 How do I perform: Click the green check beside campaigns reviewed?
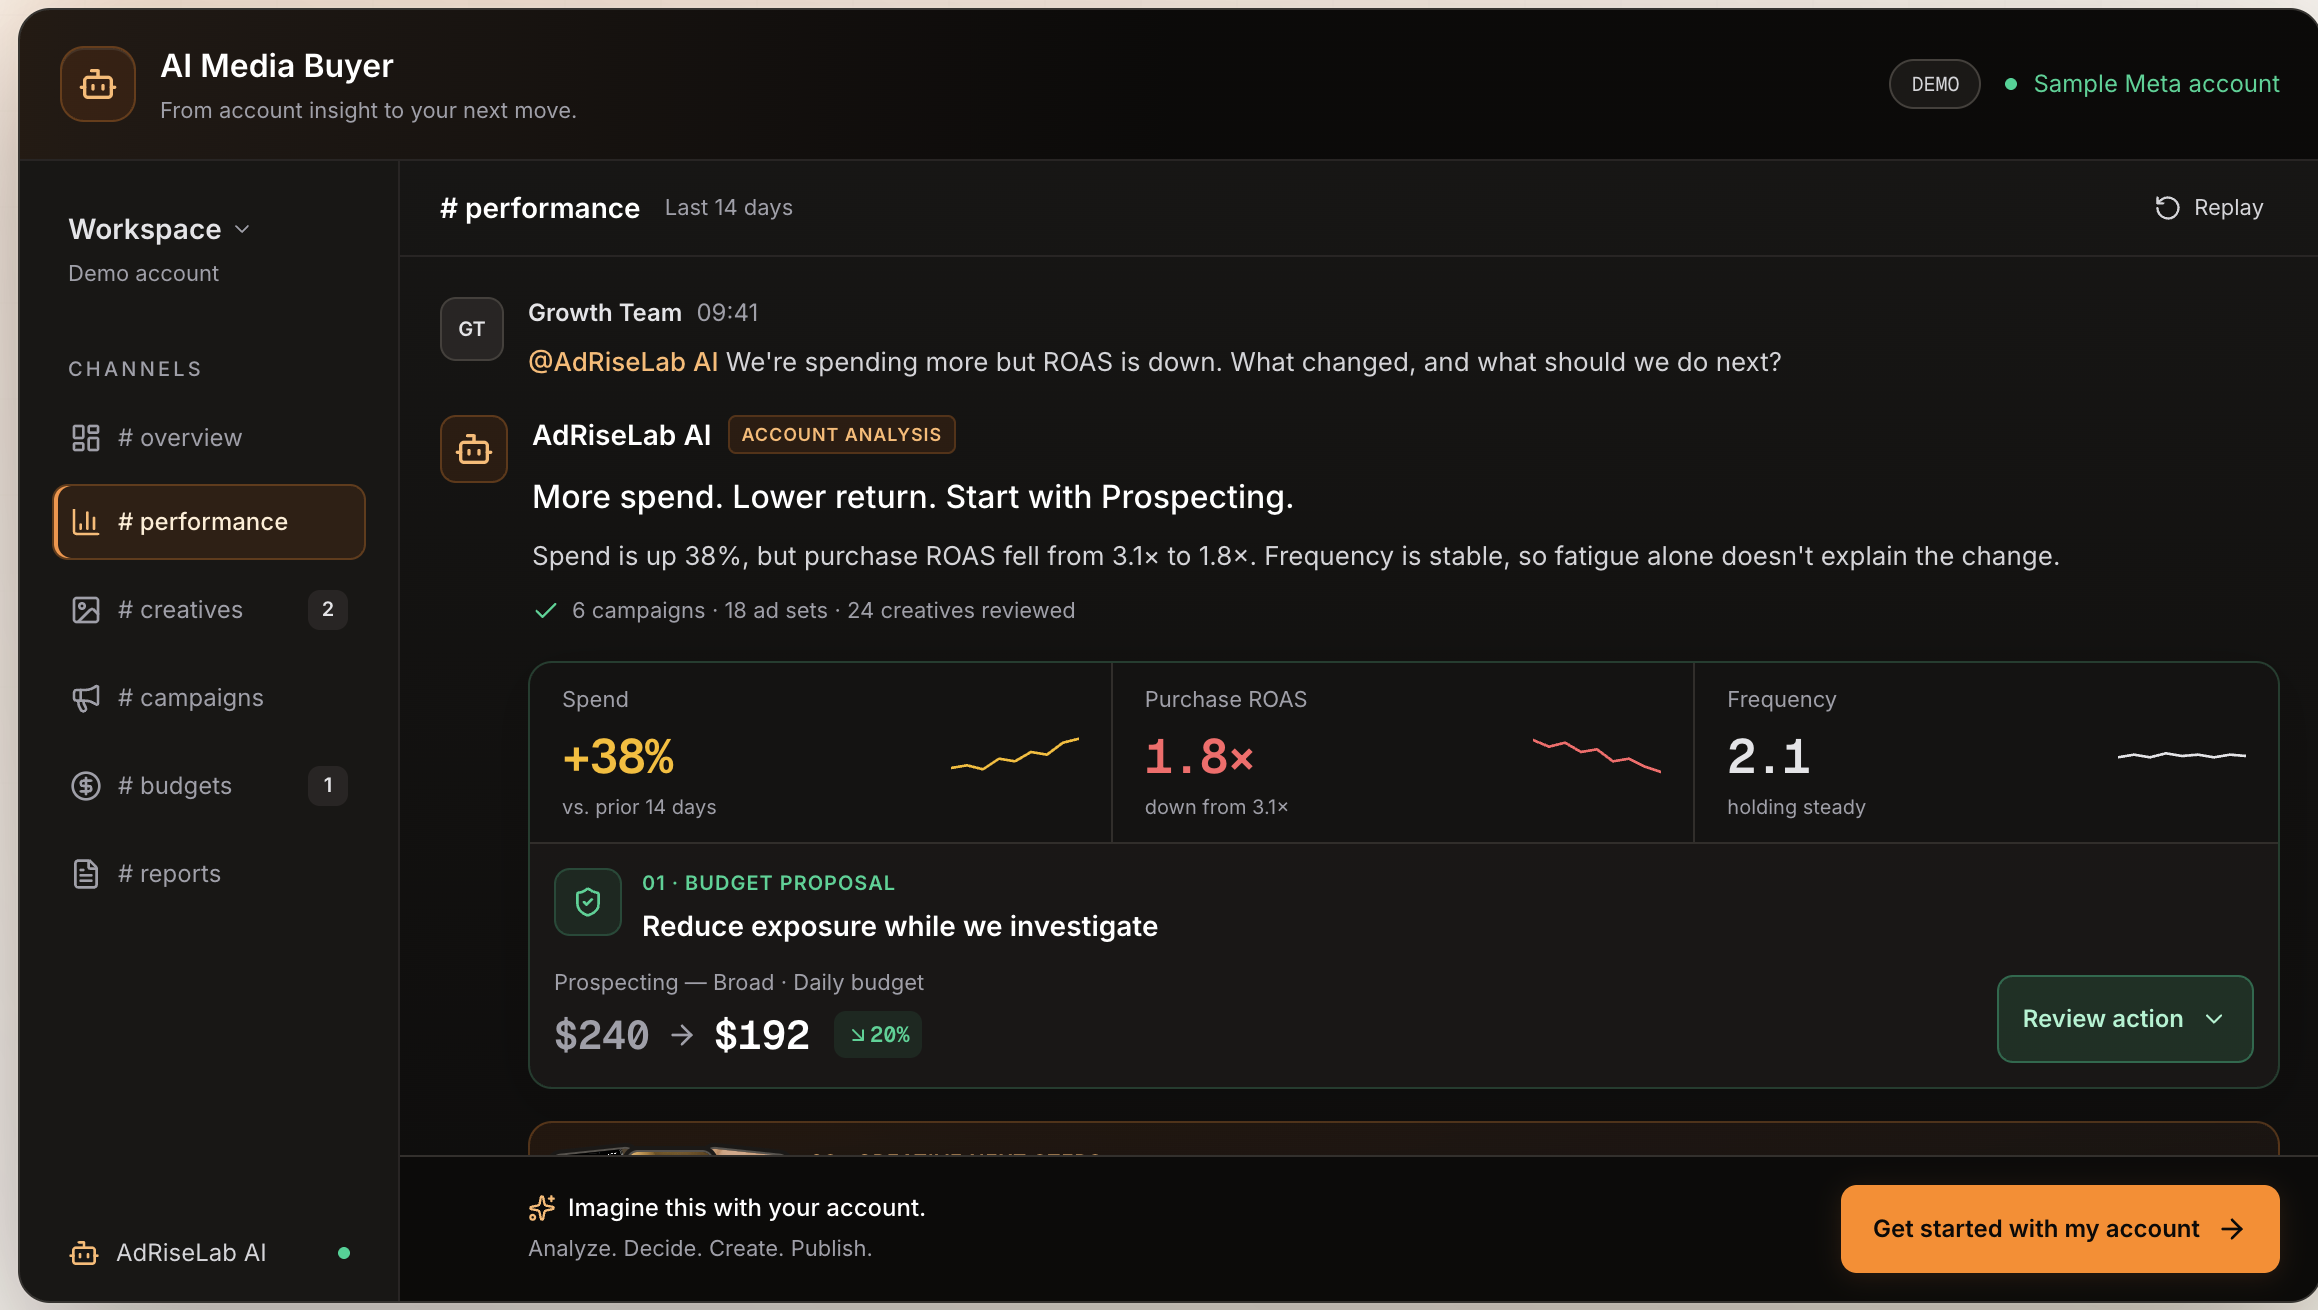[546, 611]
